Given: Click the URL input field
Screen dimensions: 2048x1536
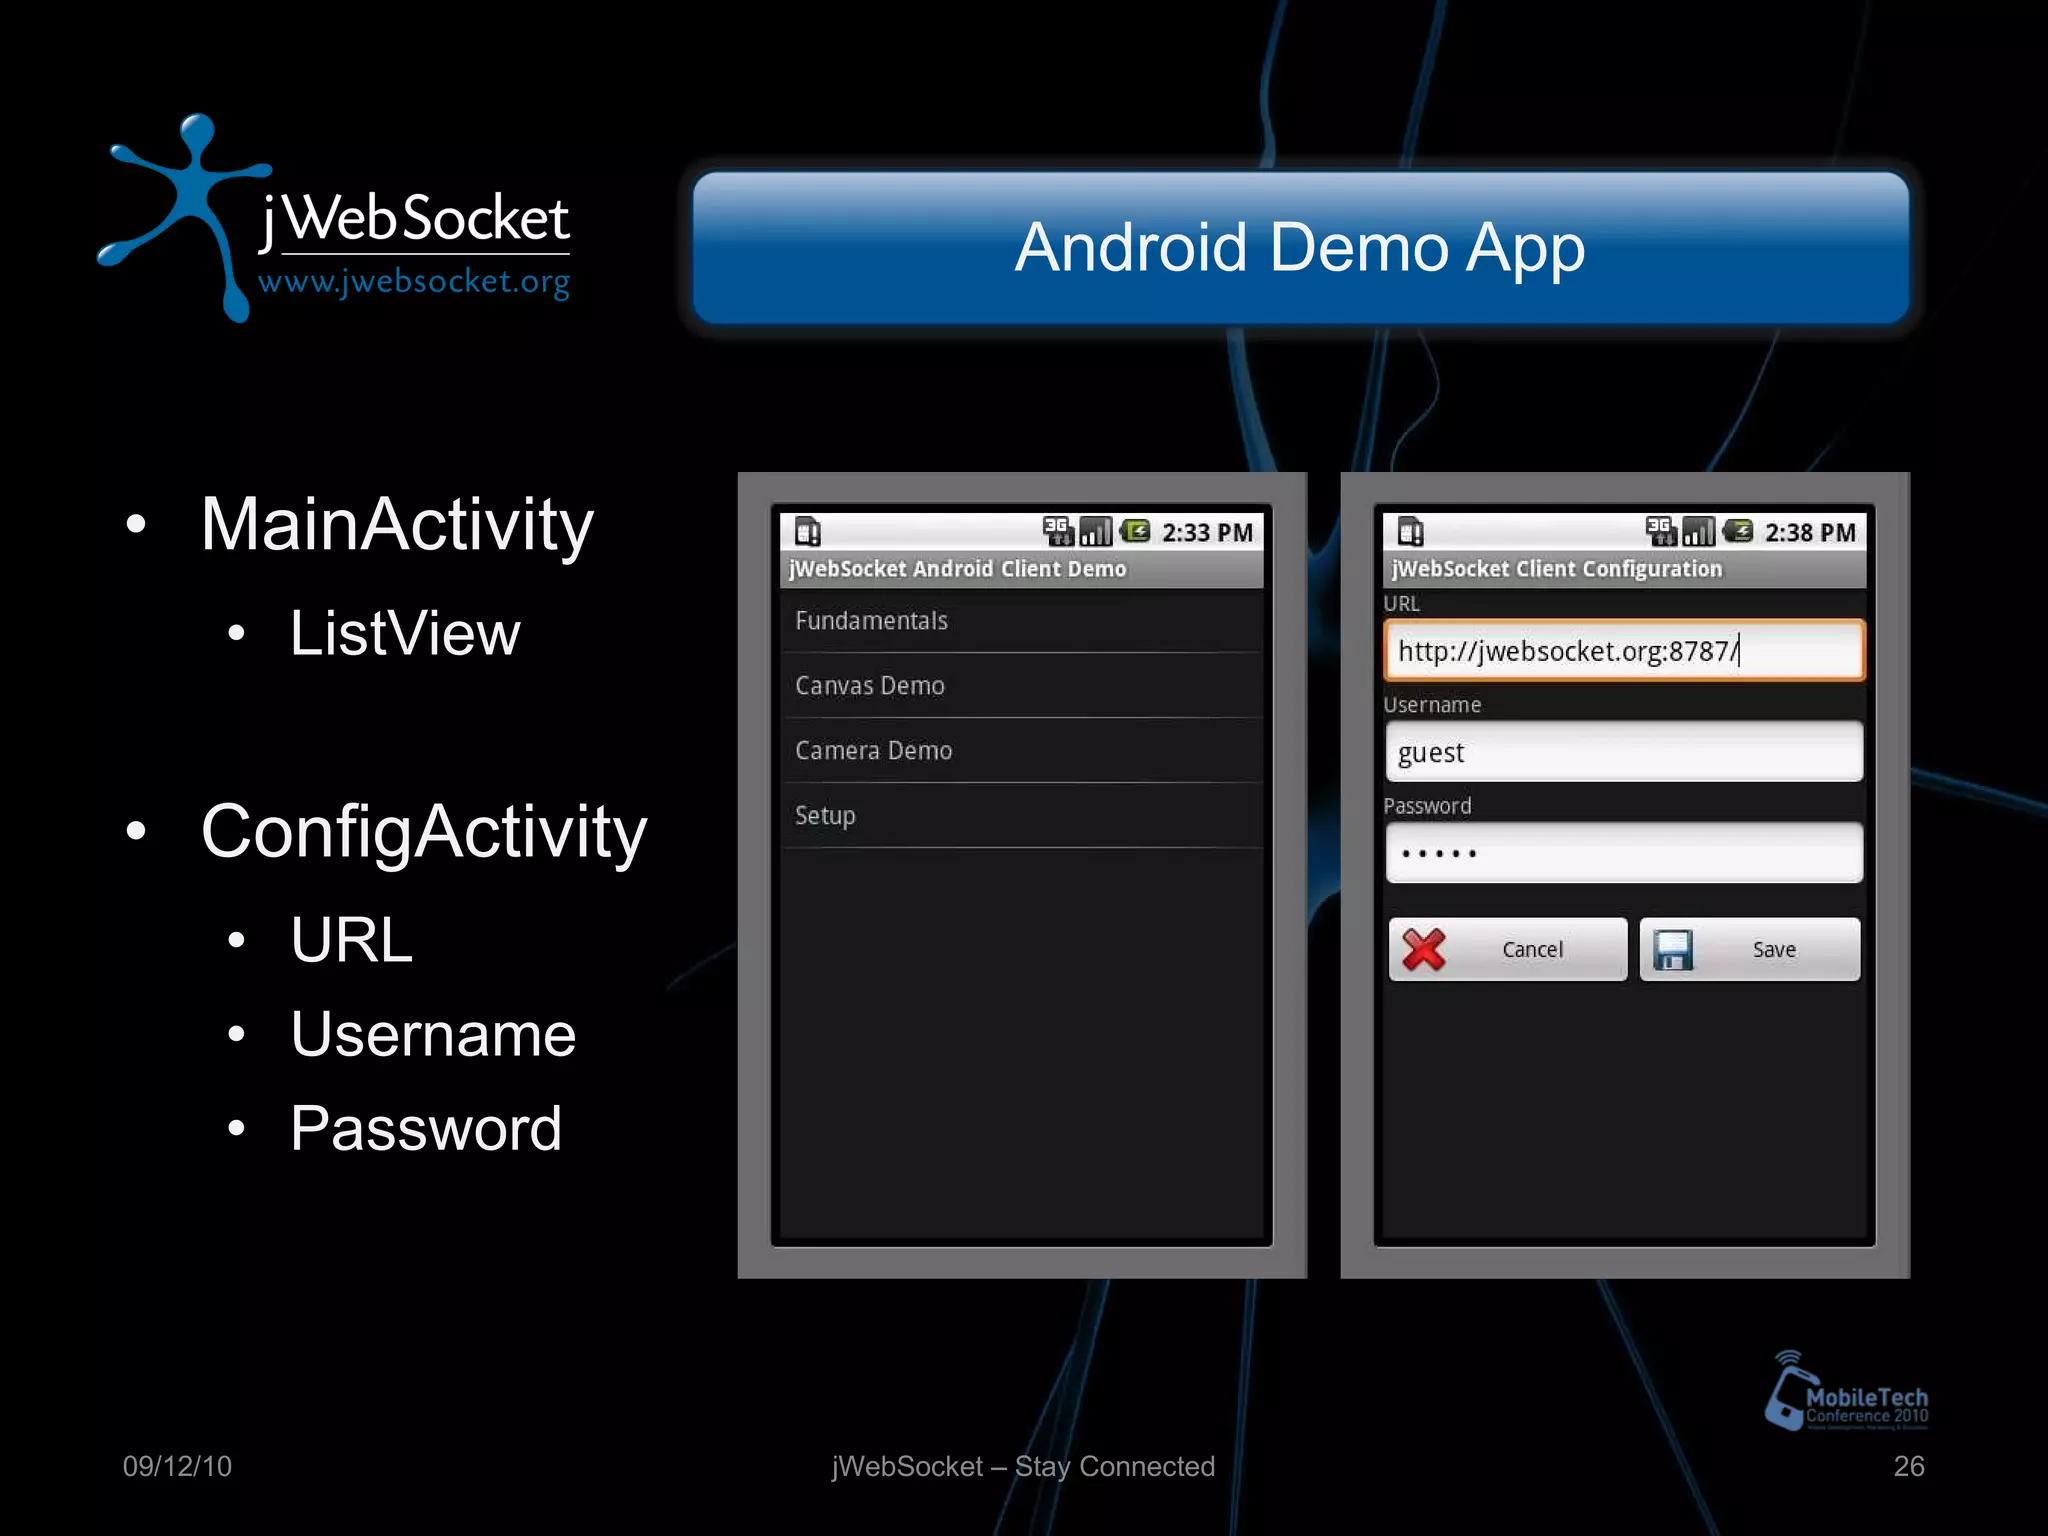Looking at the screenshot, I should 1624,651.
